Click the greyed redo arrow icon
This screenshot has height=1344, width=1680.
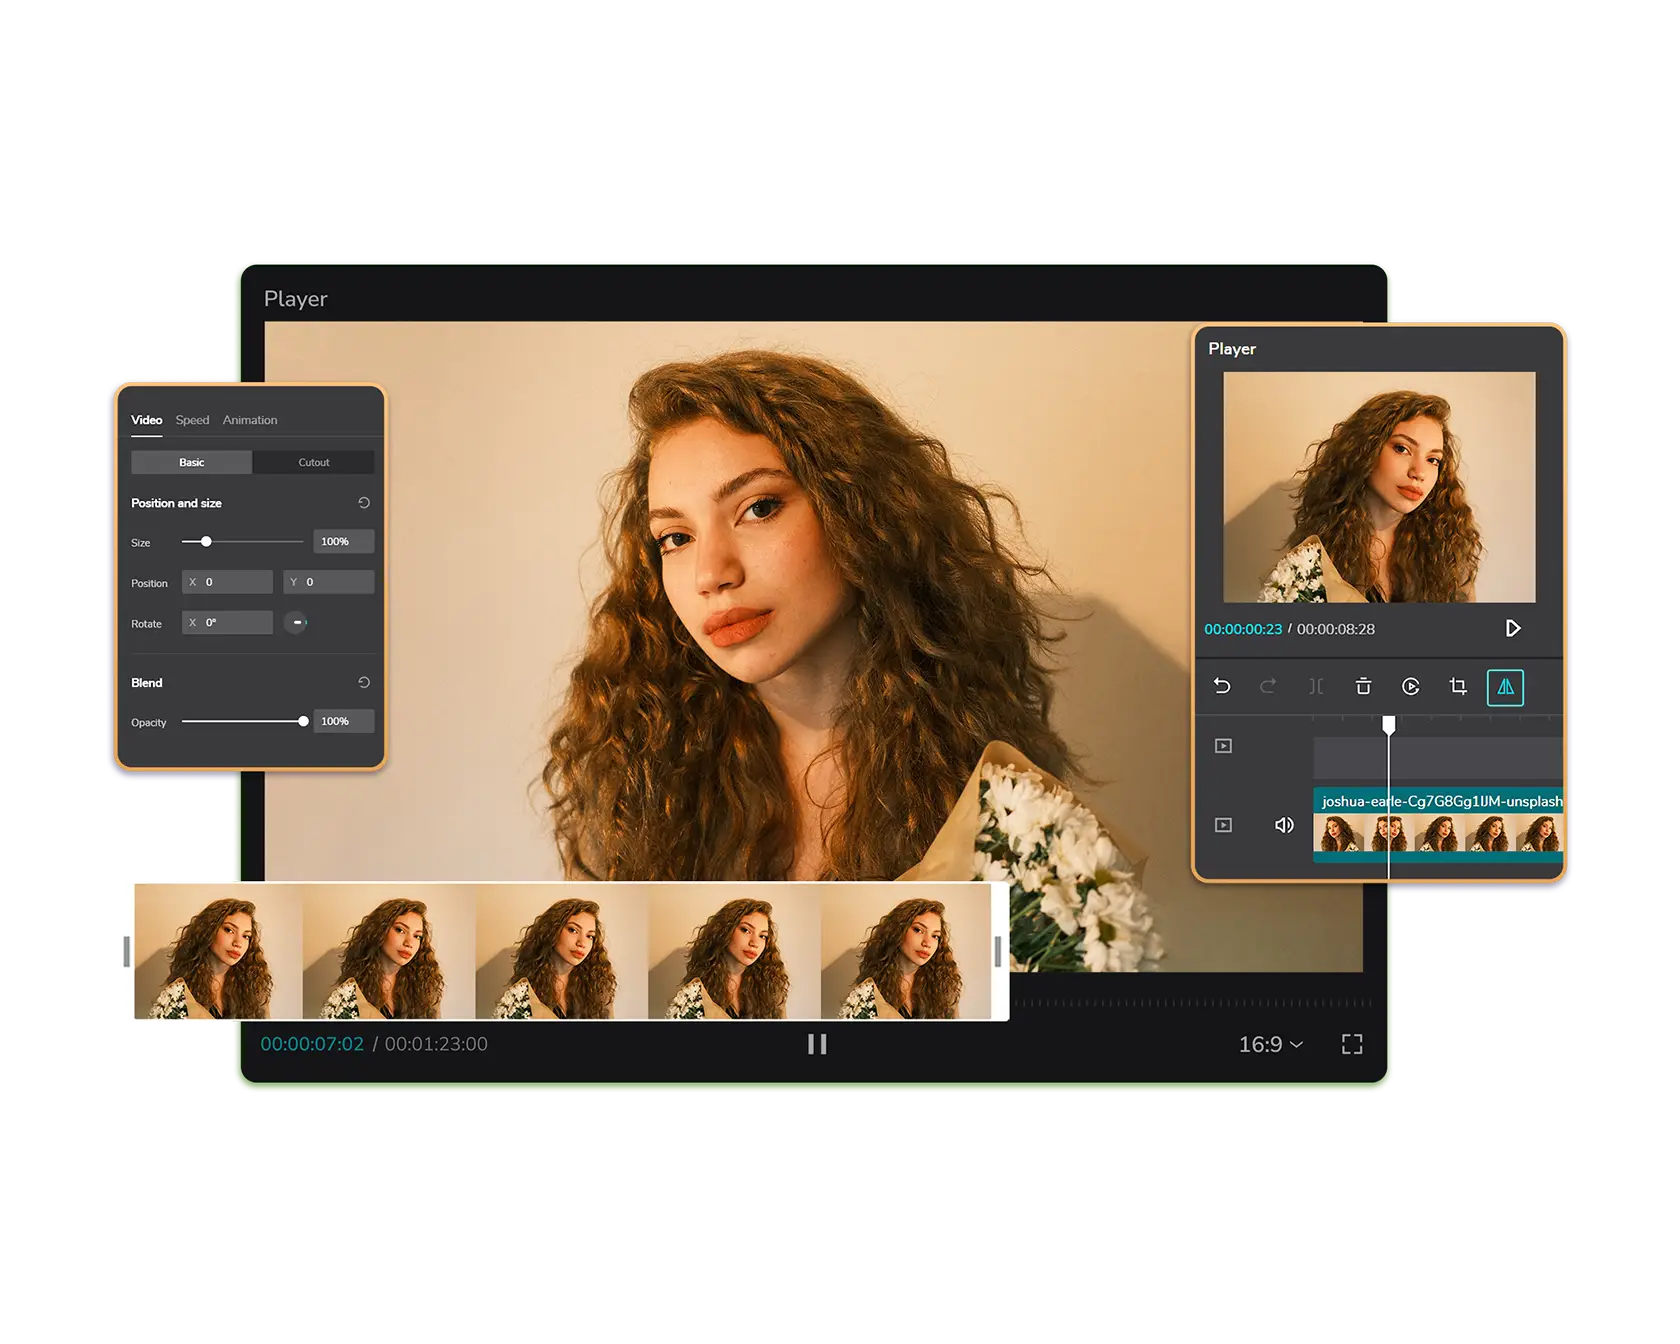(1268, 686)
